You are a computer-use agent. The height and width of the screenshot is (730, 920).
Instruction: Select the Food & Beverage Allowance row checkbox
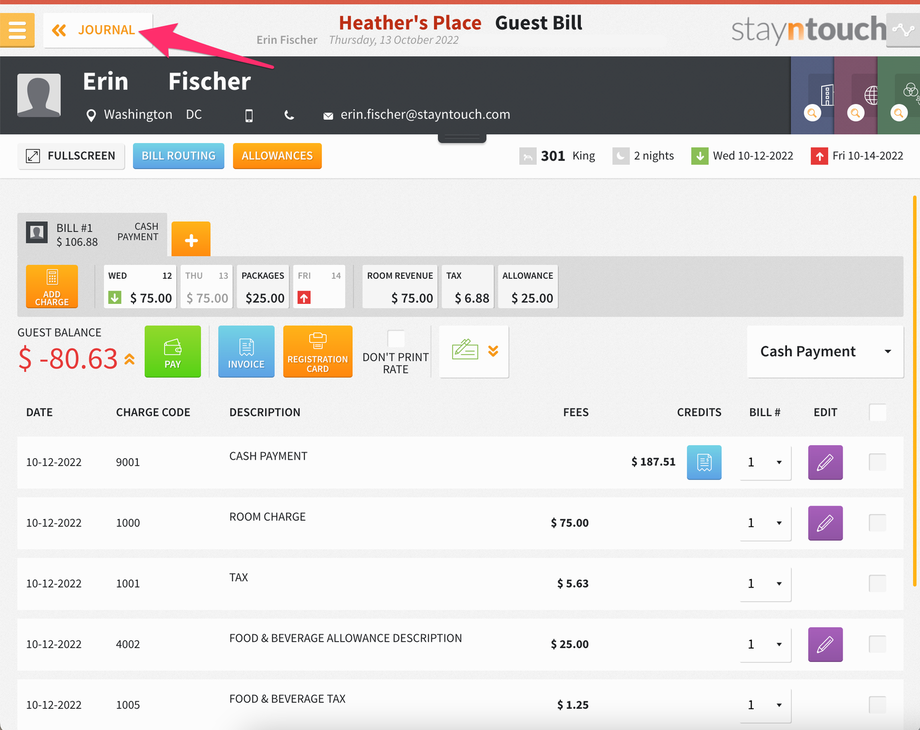pos(878,644)
